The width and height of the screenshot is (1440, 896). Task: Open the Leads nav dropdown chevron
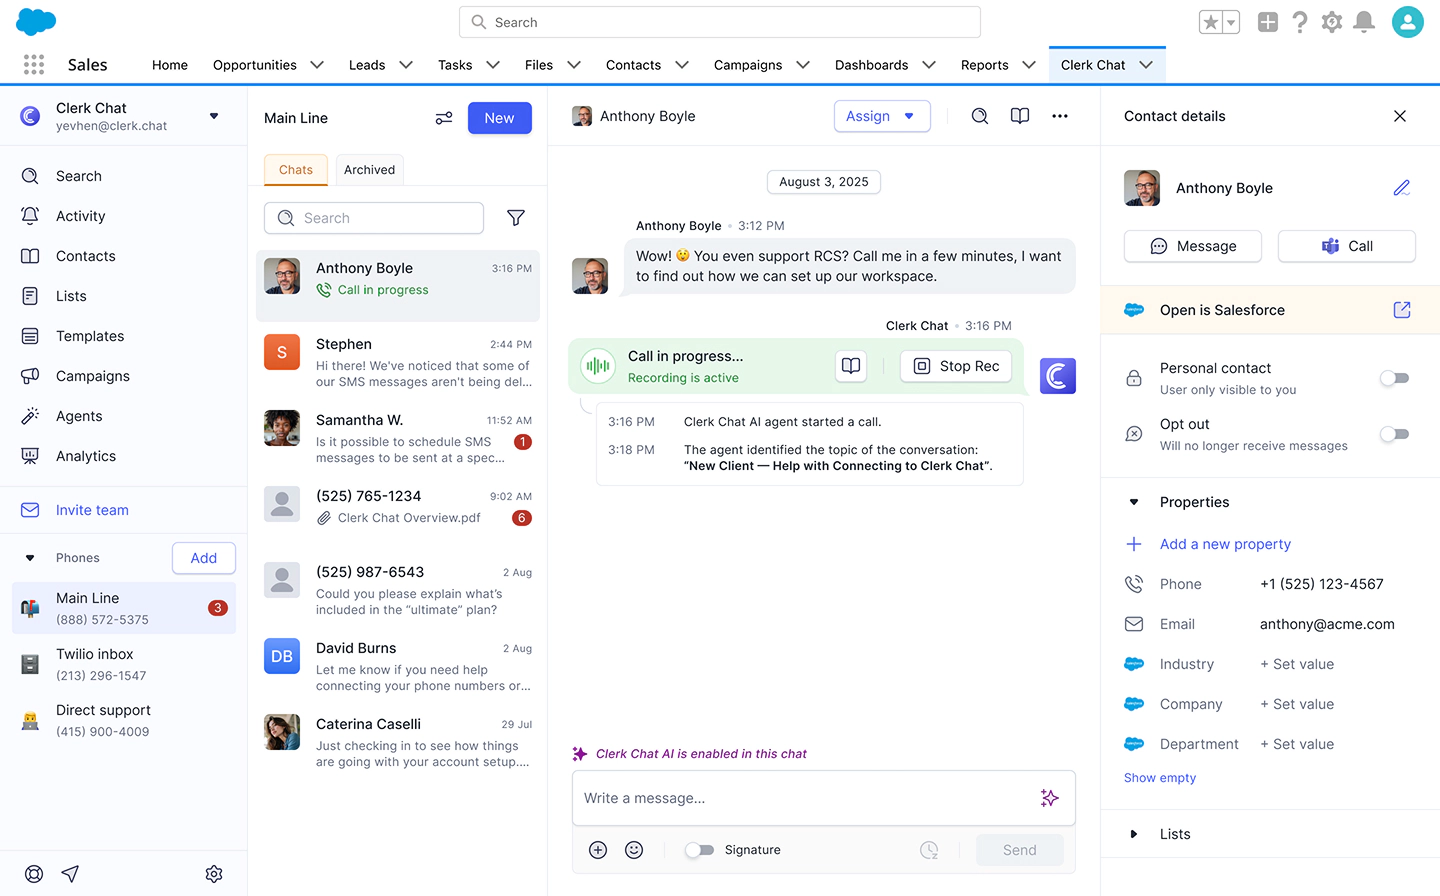[406, 65]
